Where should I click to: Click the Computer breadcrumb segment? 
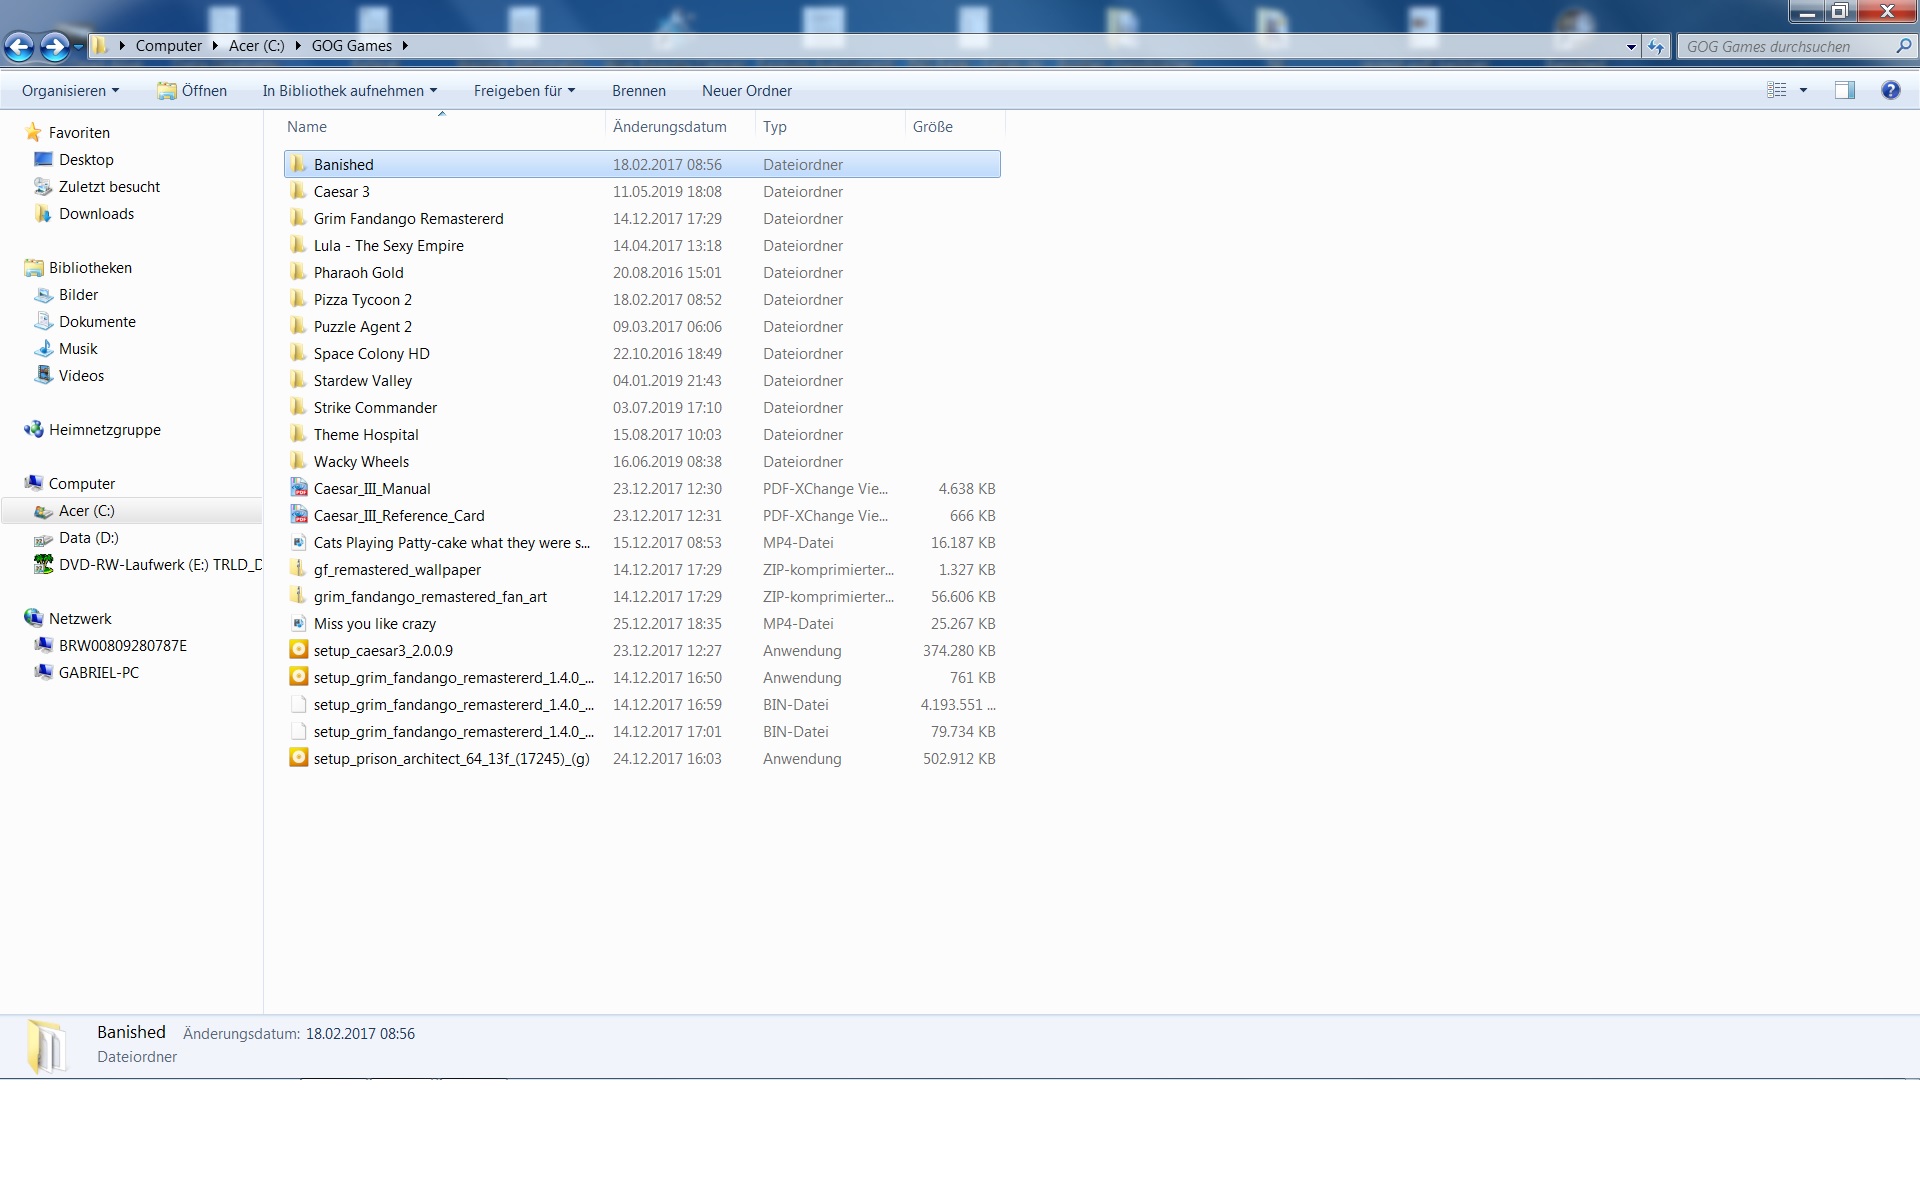pos(169,45)
